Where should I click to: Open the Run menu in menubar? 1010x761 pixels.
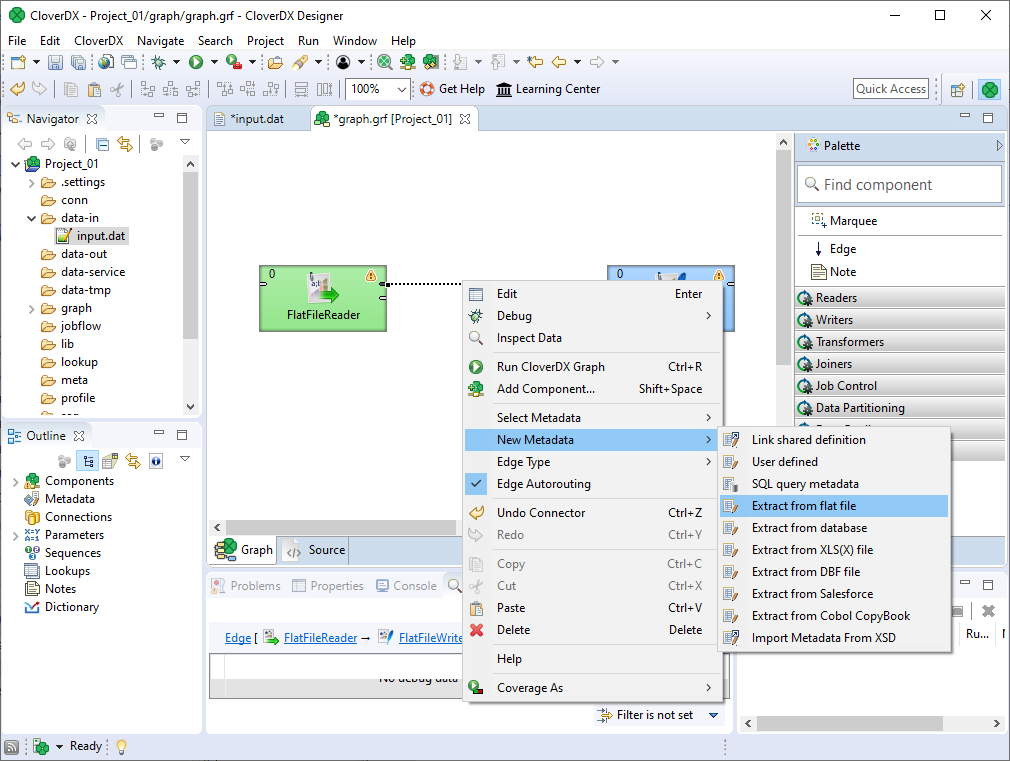(308, 41)
